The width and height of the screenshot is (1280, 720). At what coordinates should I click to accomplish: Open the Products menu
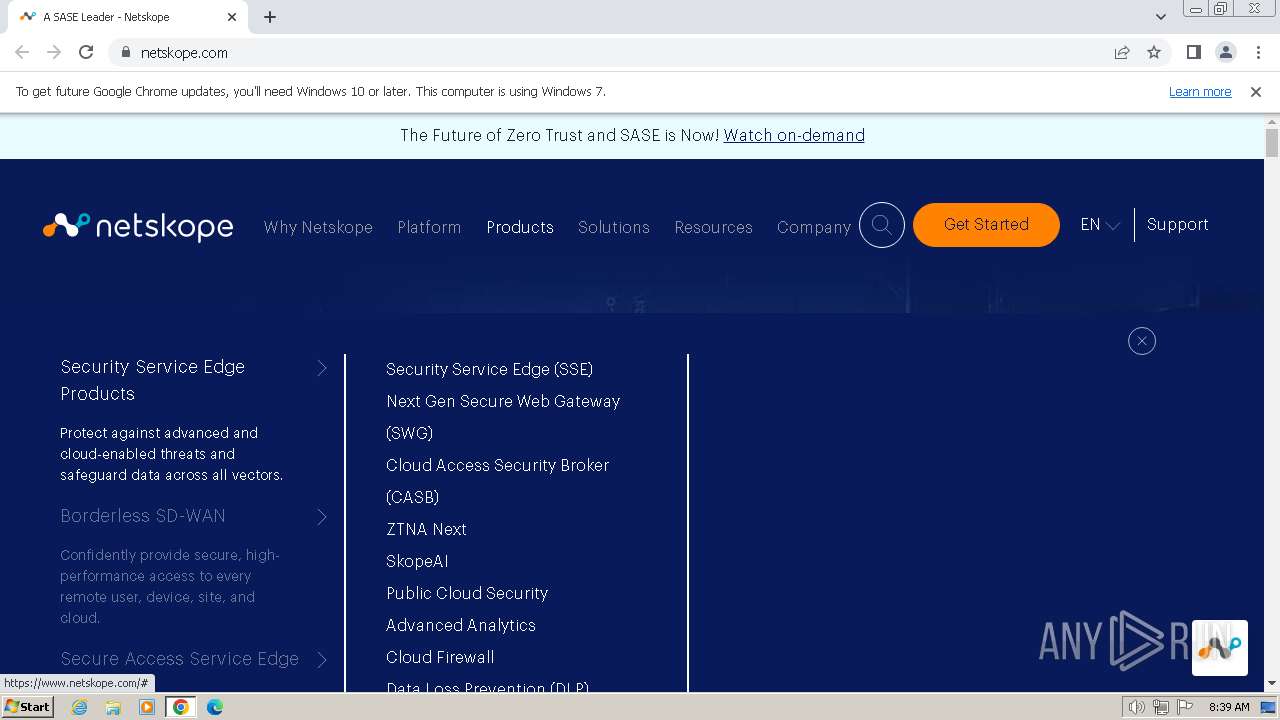click(520, 227)
